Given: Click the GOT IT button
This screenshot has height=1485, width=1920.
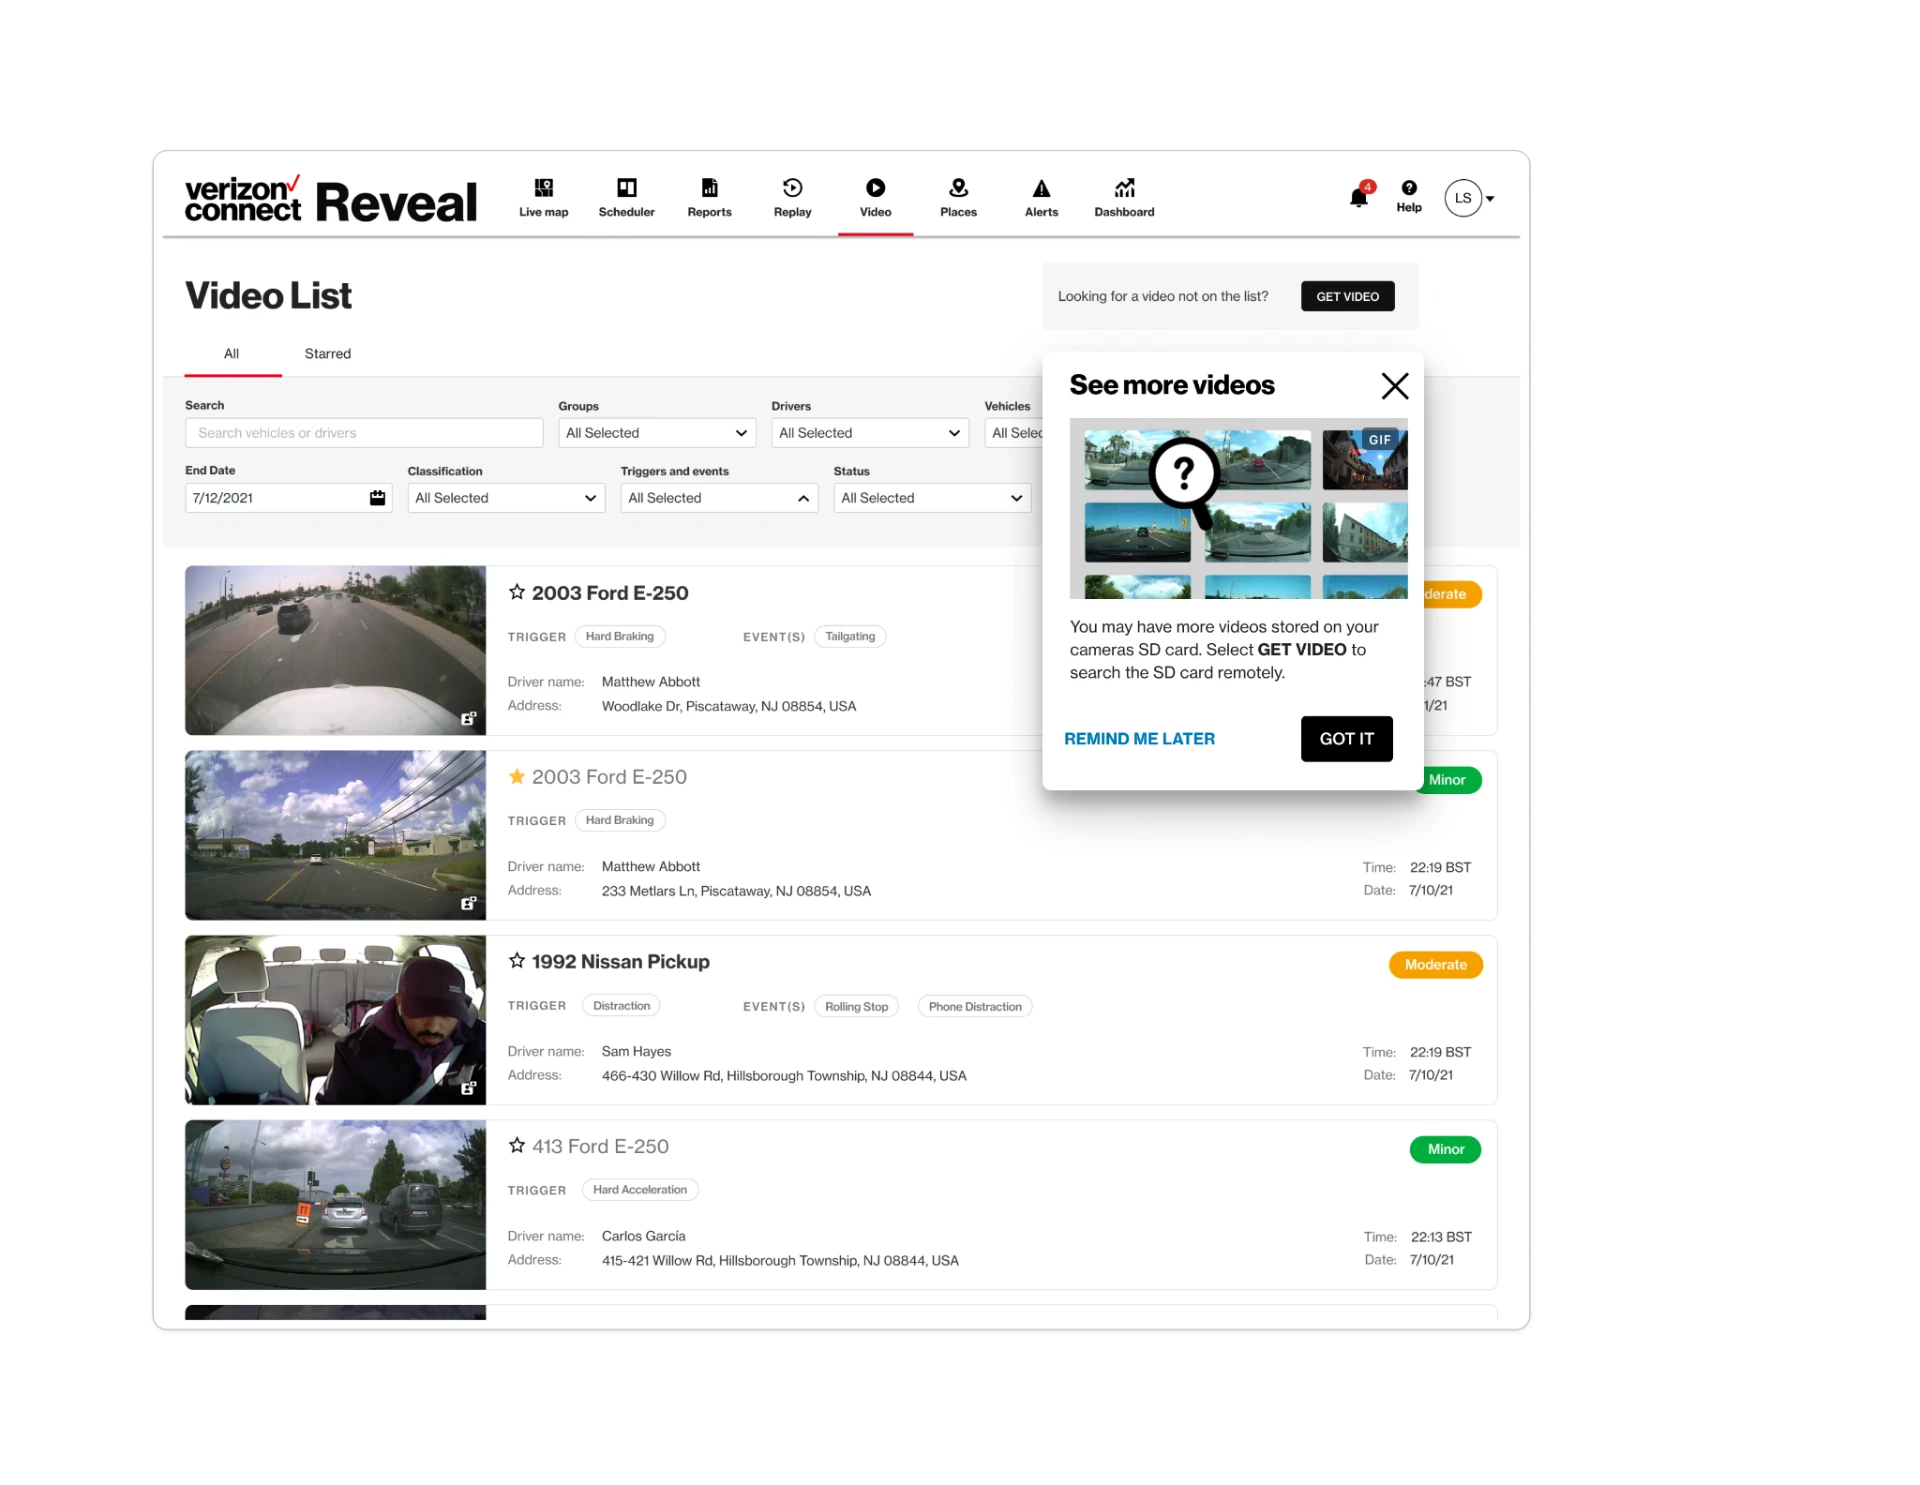Looking at the screenshot, I should pyautogui.click(x=1346, y=739).
